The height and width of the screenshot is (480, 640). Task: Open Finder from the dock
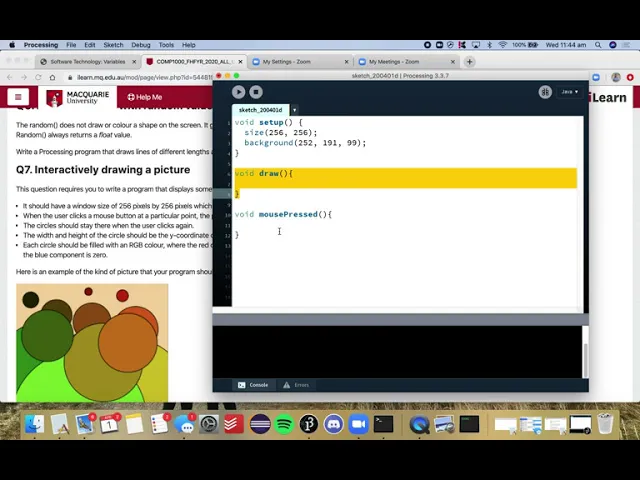[34, 424]
